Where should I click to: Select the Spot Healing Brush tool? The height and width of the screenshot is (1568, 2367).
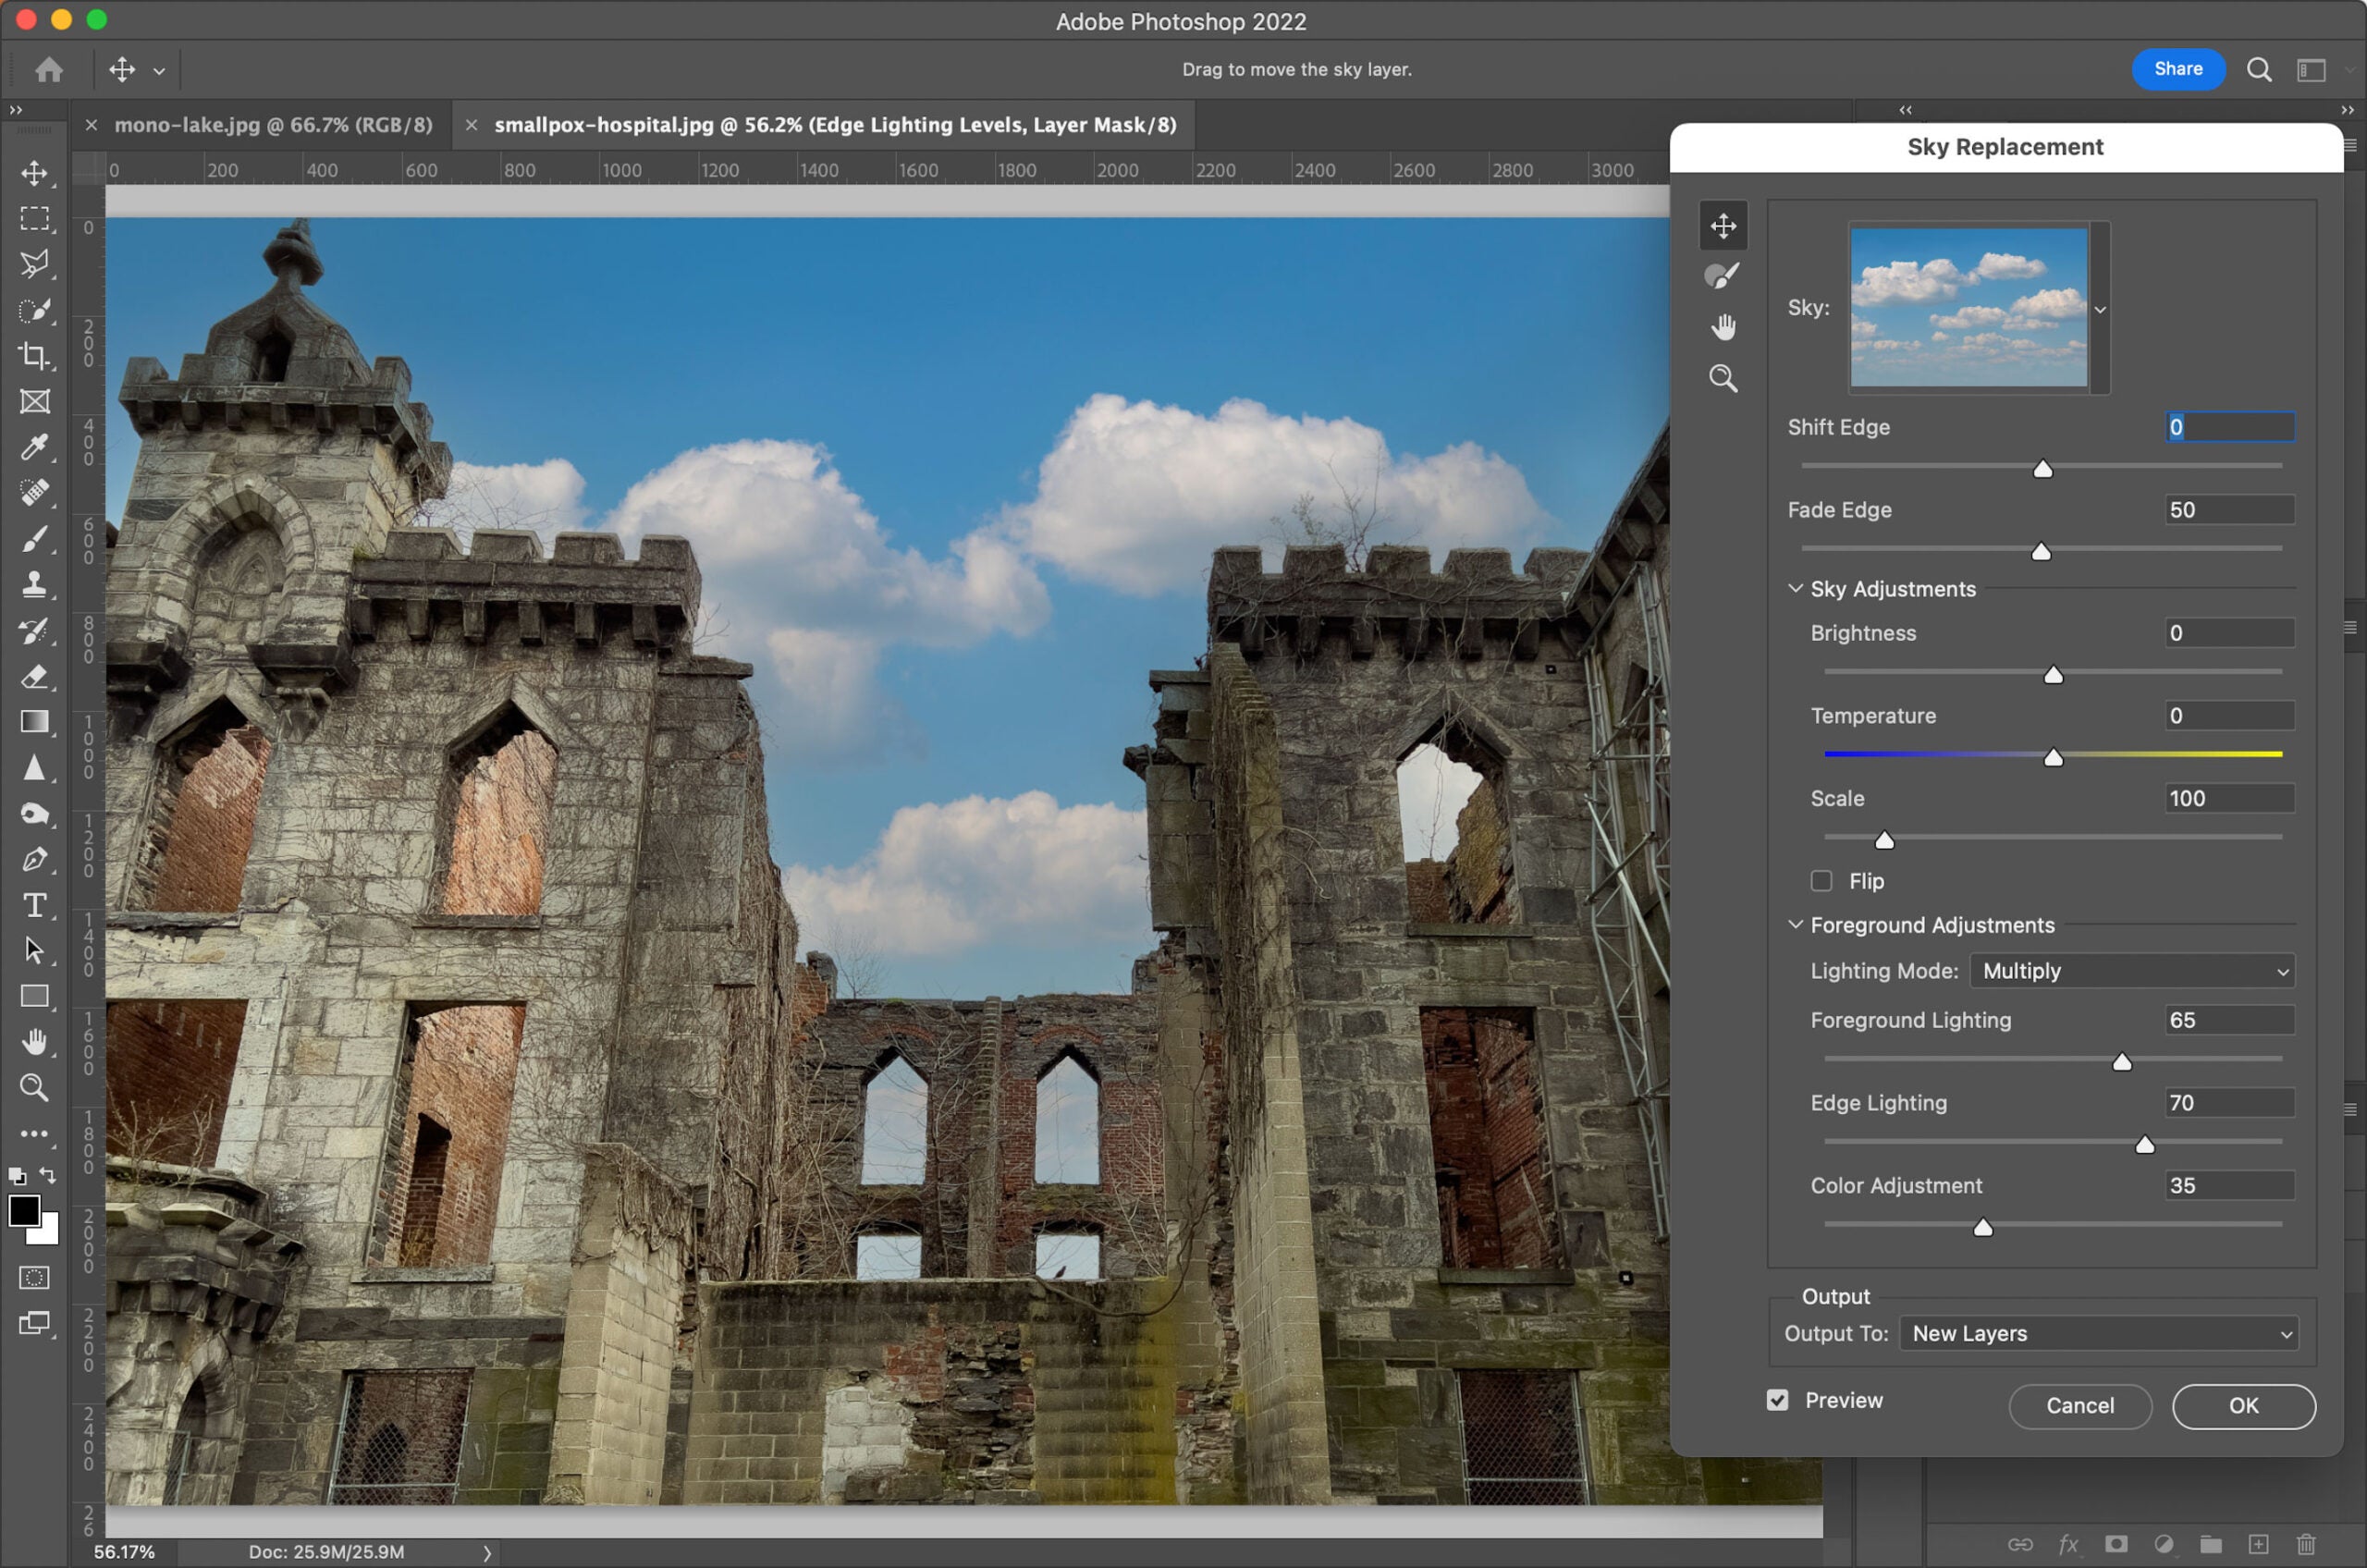[x=35, y=493]
